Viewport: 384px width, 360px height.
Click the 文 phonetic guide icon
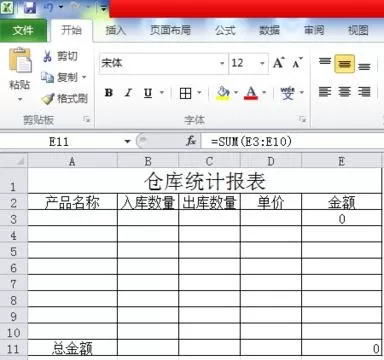coord(287,93)
